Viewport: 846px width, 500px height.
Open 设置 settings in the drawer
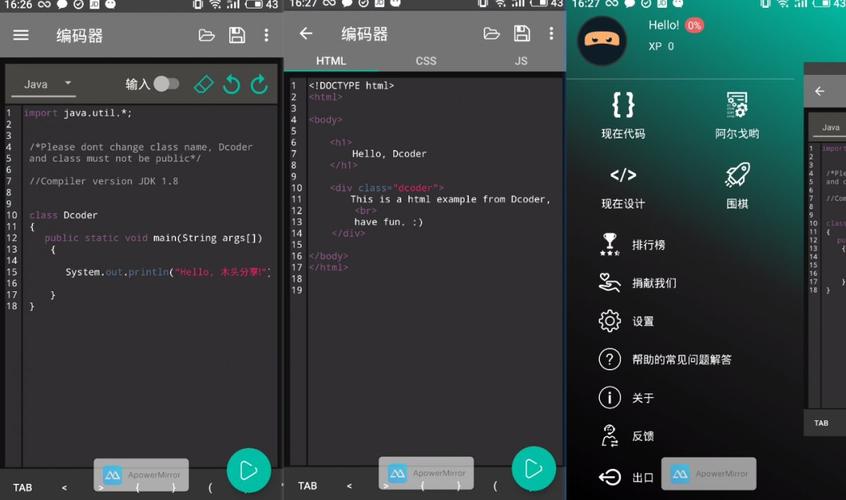point(642,321)
